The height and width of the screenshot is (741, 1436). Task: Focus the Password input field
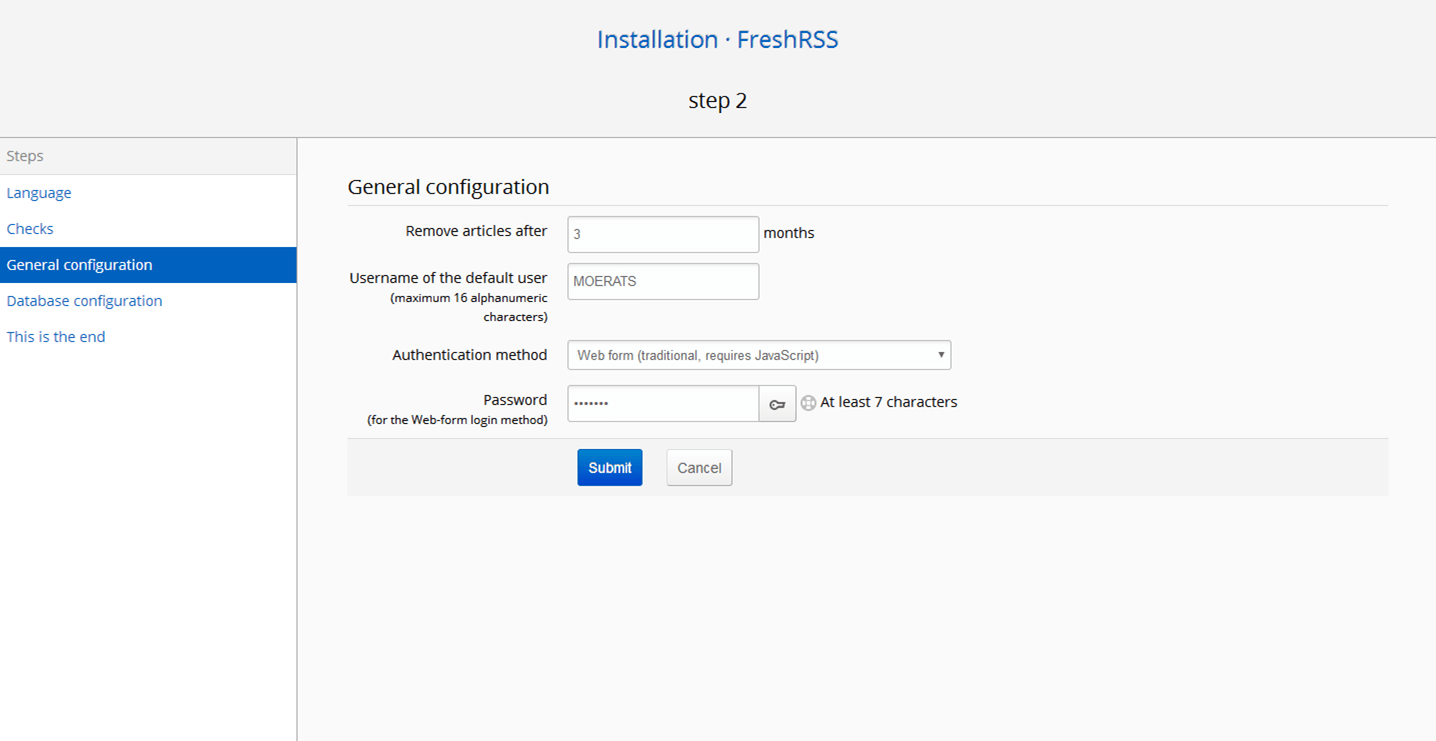click(x=663, y=403)
